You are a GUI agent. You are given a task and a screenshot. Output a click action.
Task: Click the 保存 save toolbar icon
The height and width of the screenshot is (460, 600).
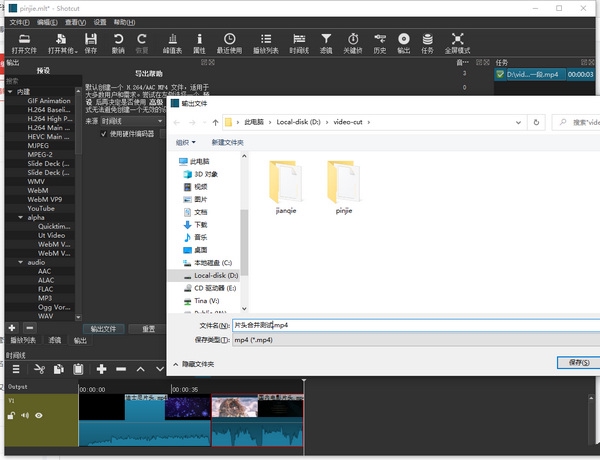[91, 42]
